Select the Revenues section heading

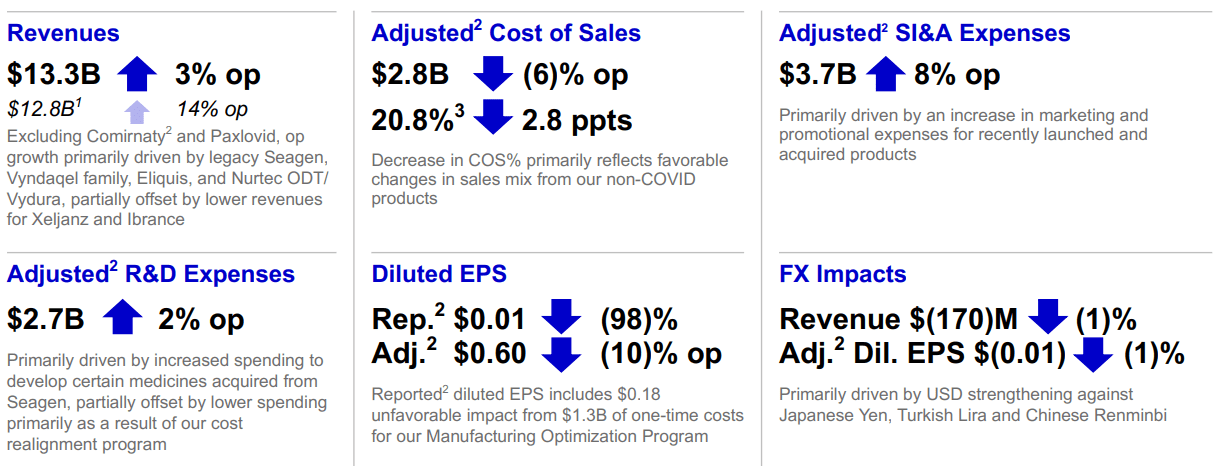[63, 33]
